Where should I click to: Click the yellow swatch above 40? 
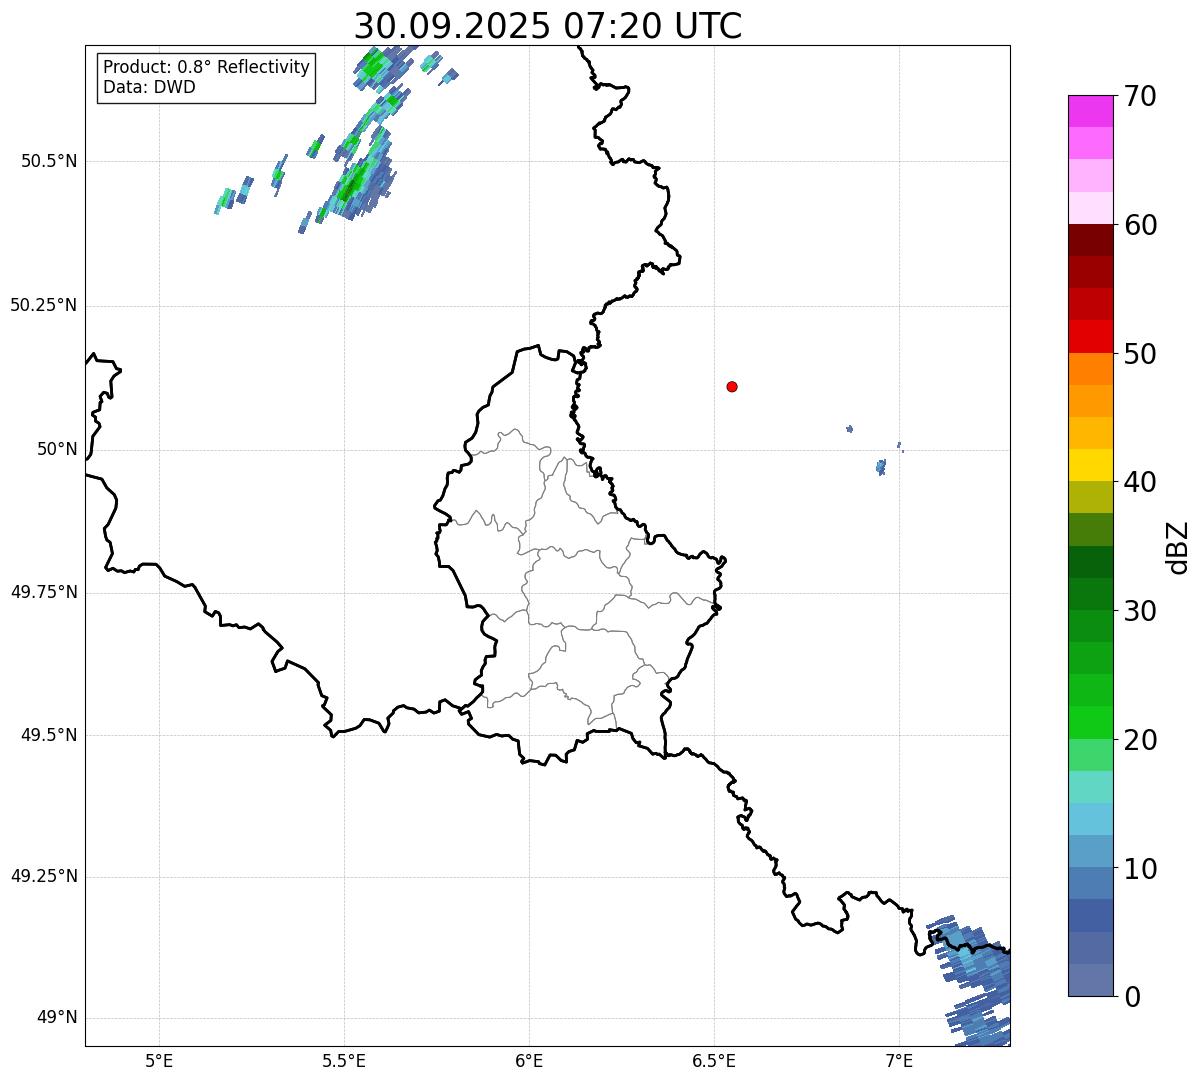coord(1090,465)
